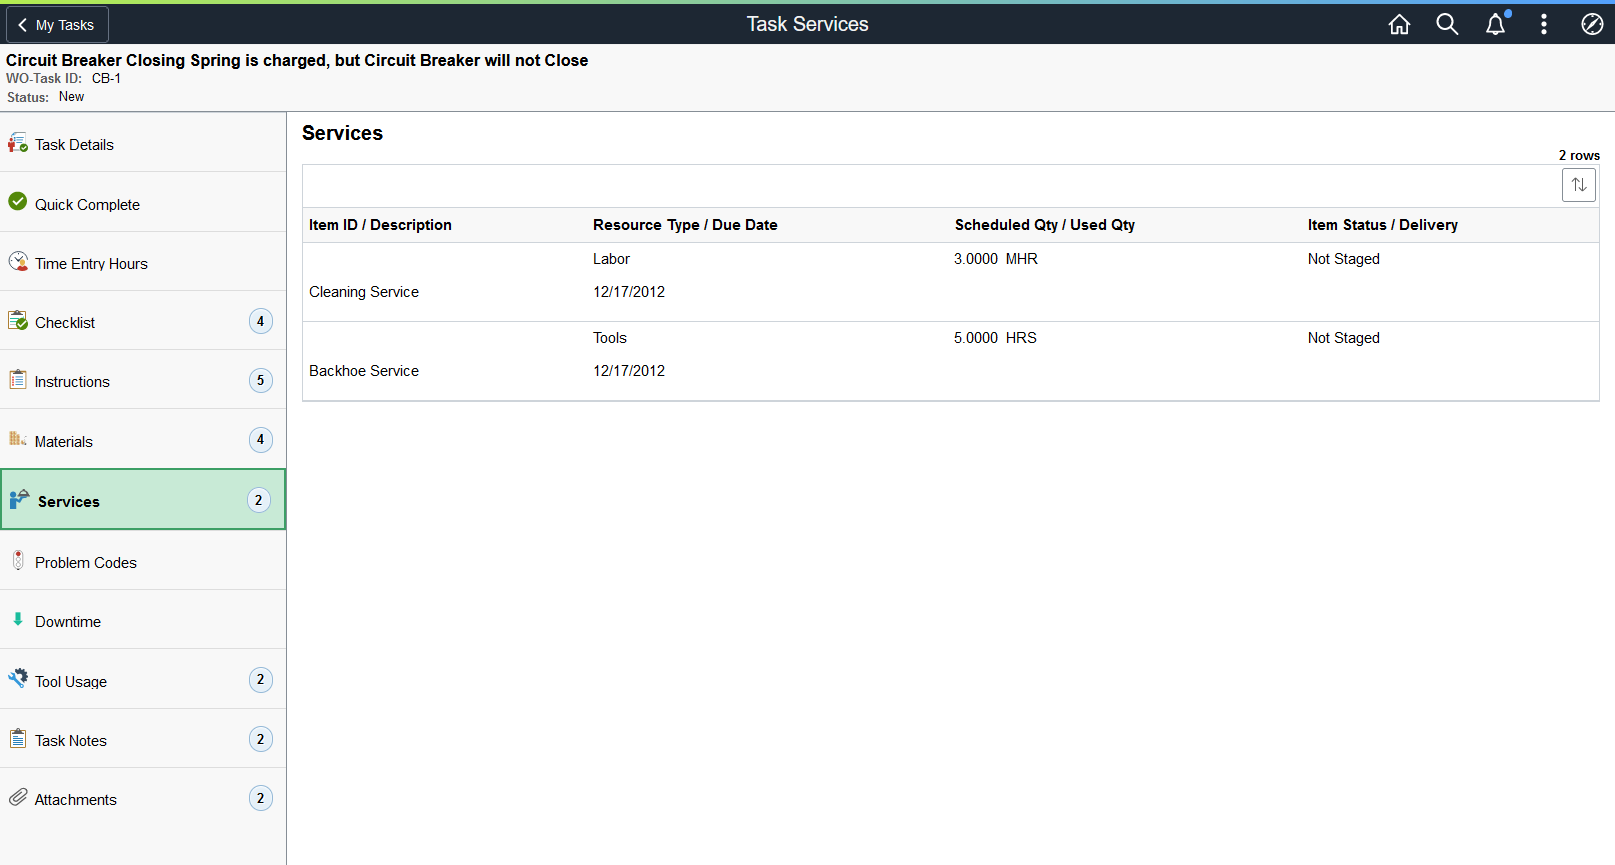Open the Search magnifier icon
The height and width of the screenshot is (865, 1615).
click(1447, 24)
